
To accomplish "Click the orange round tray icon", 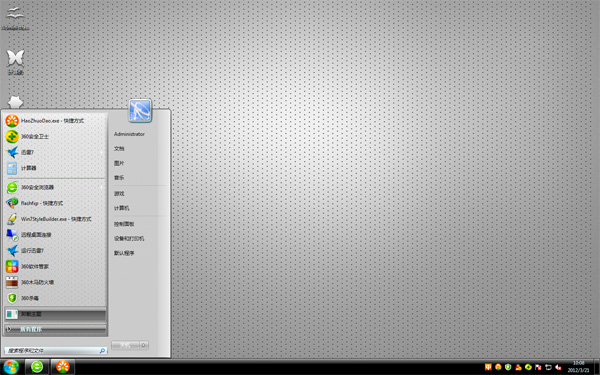I will tap(498, 367).
